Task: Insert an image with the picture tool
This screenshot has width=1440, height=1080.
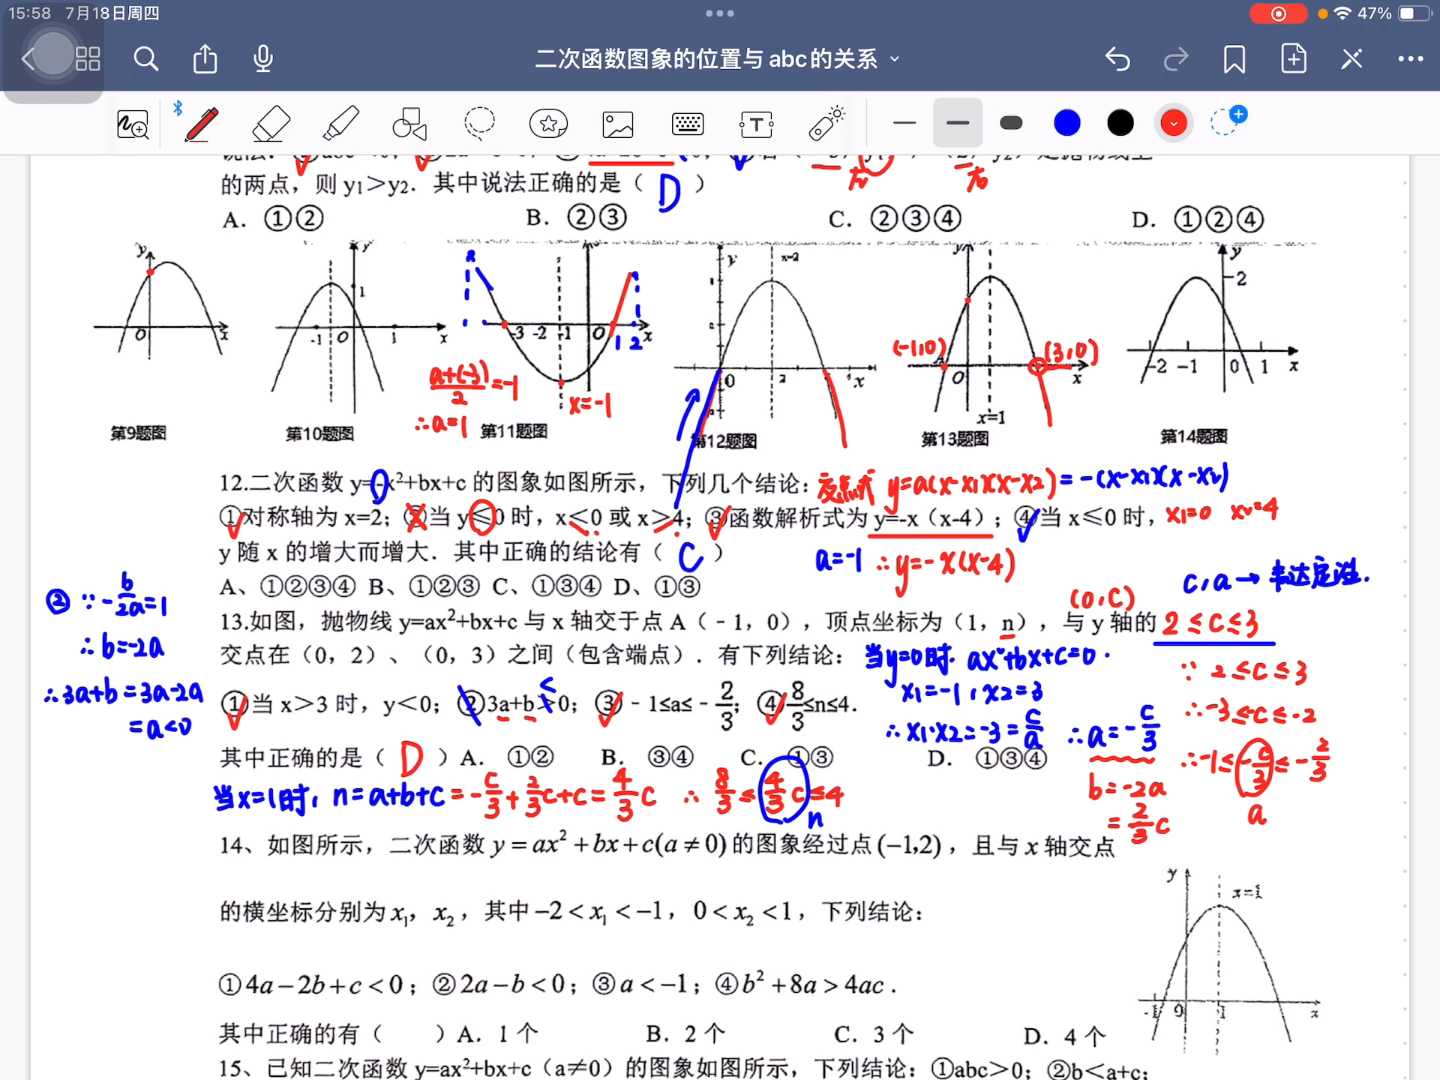Action: point(618,124)
